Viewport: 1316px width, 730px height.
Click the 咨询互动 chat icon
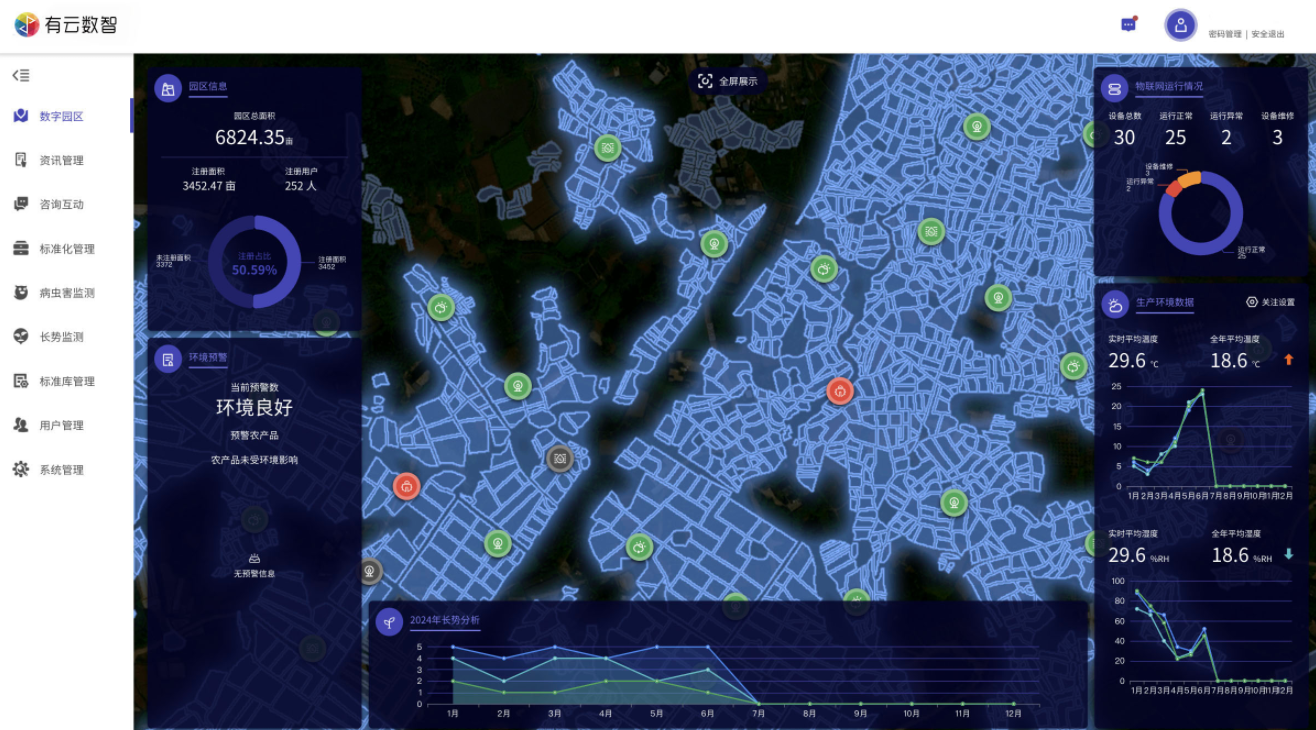[x=21, y=204]
